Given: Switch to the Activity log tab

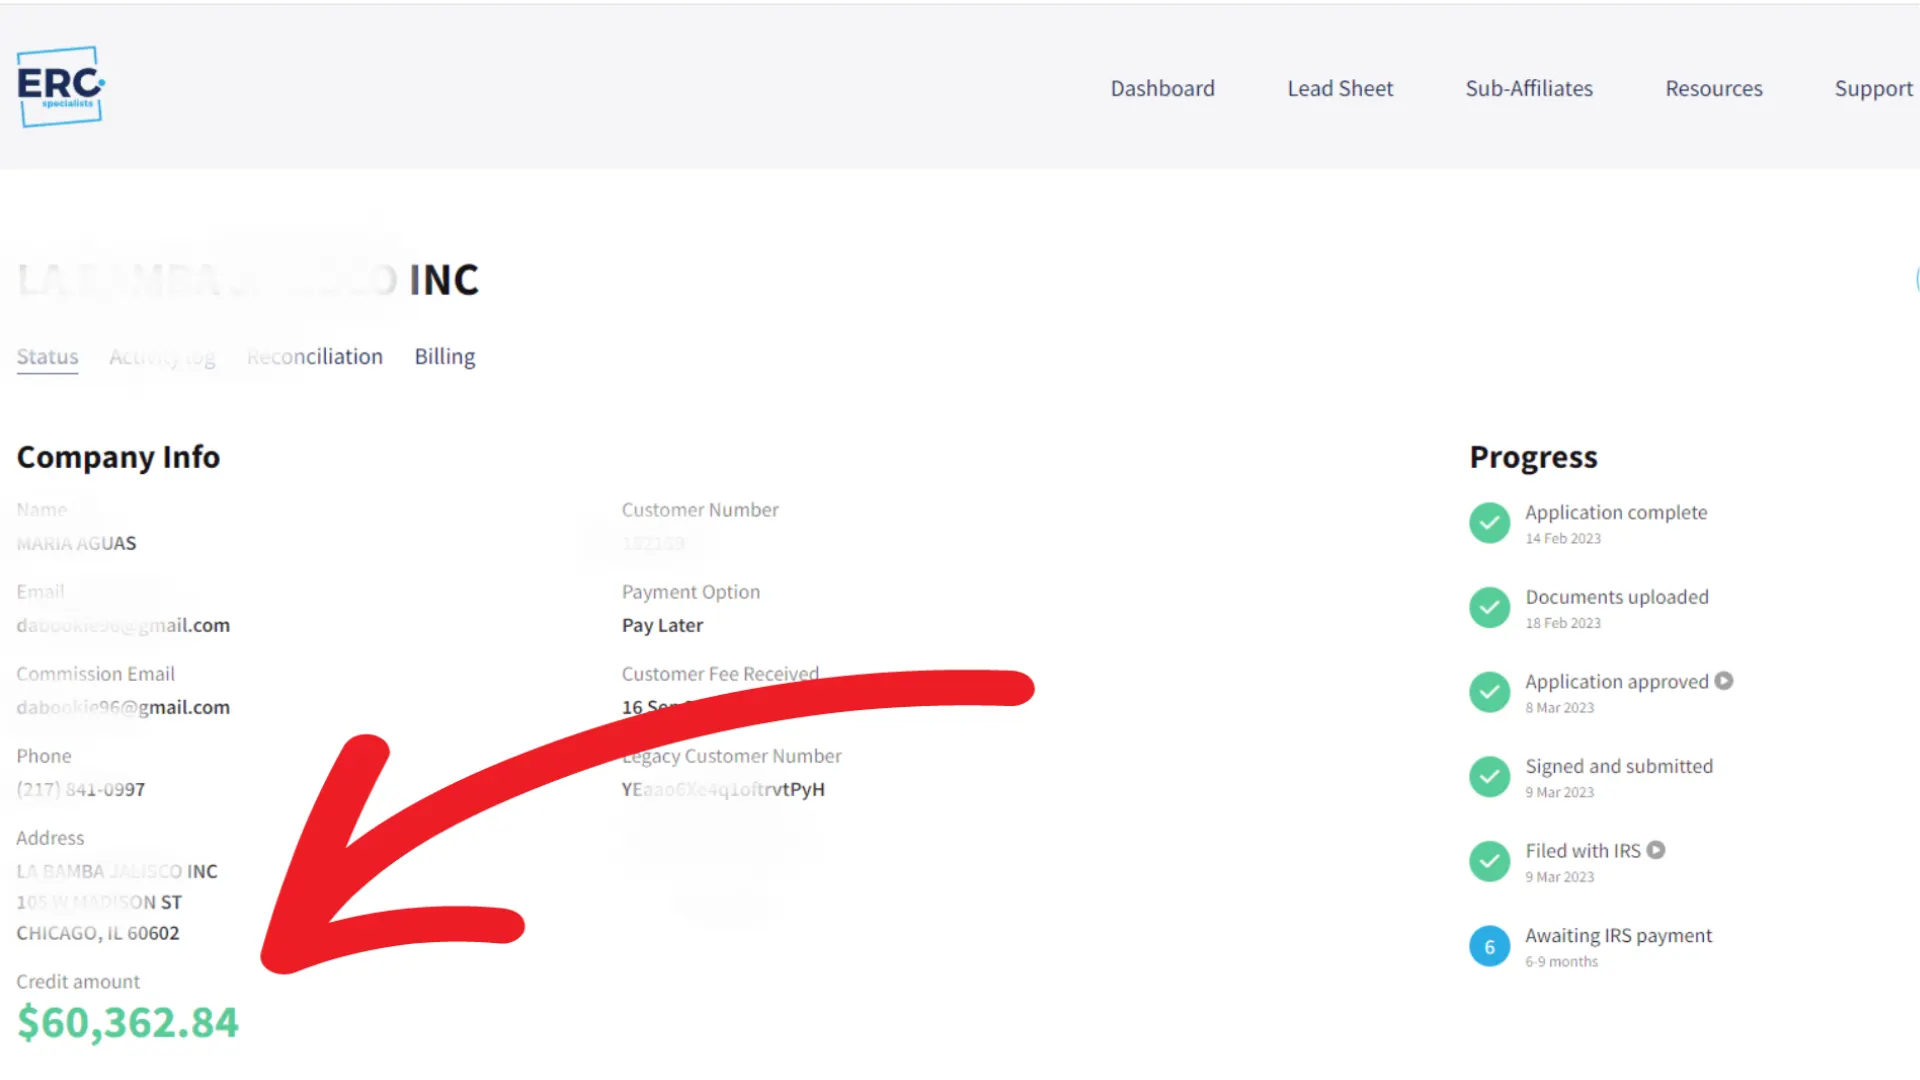Looking at the screenshot, I should [x=162, y=357].
